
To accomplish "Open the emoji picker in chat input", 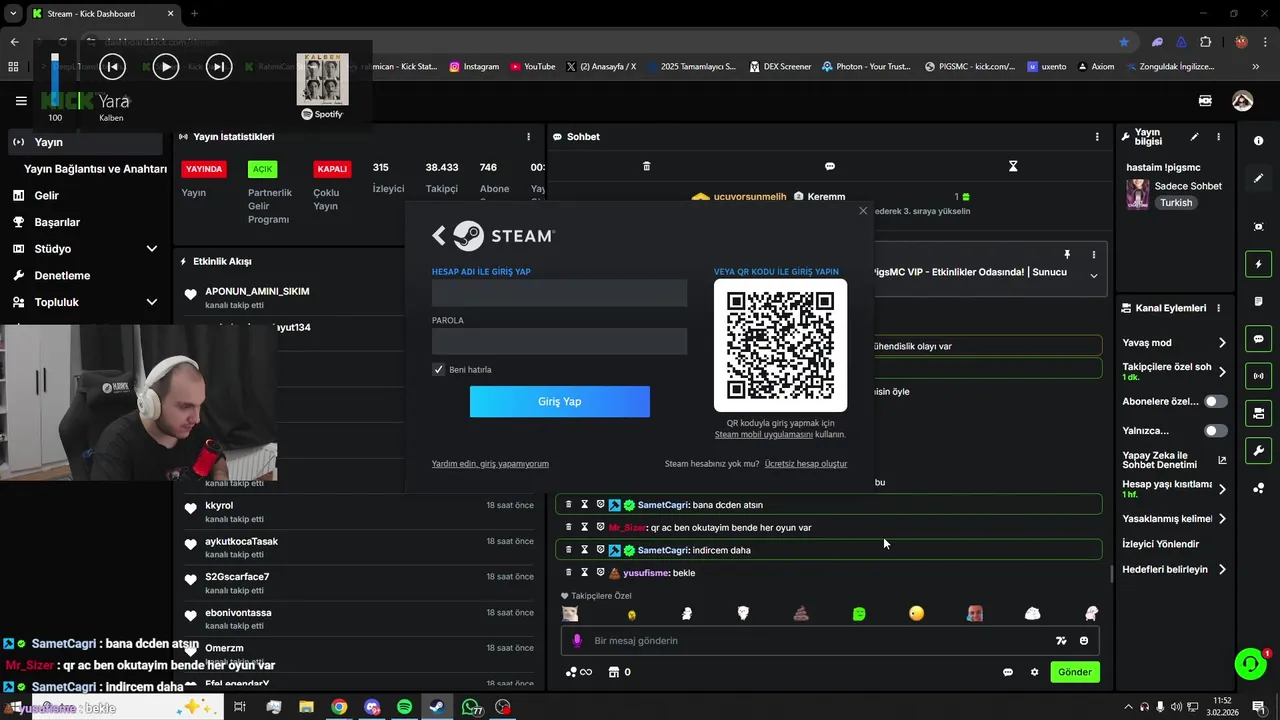I will pos(1084,641).
